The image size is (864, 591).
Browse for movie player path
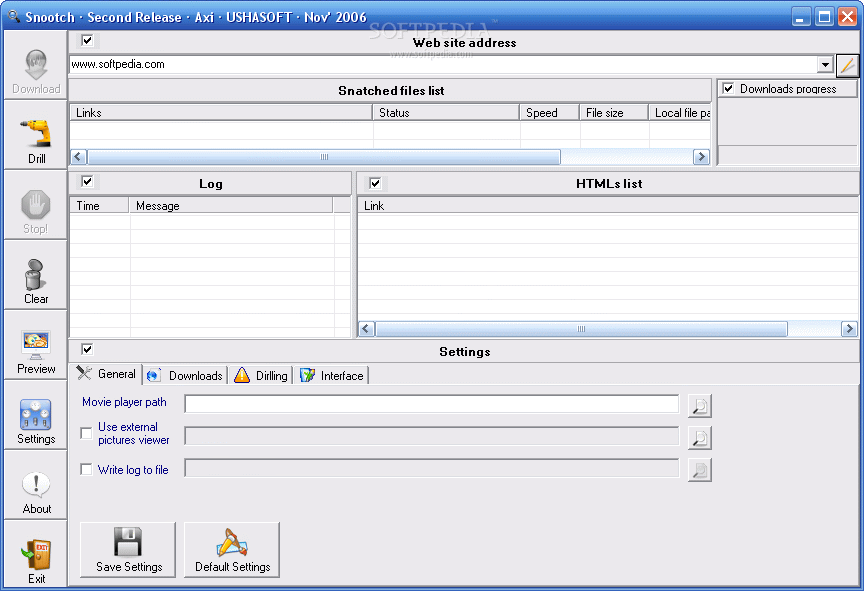(x=700, y=406)
